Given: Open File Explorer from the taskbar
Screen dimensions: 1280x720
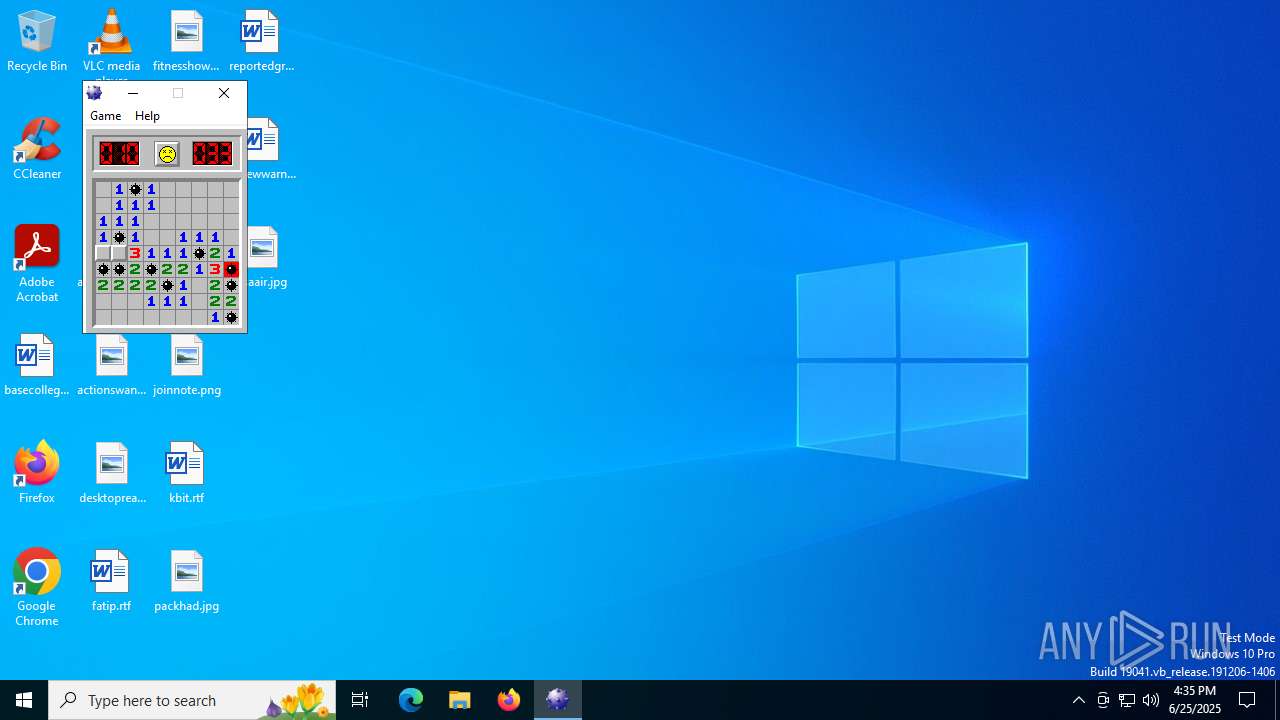Looking at the screenshot, I should click(x=460, y=700).
